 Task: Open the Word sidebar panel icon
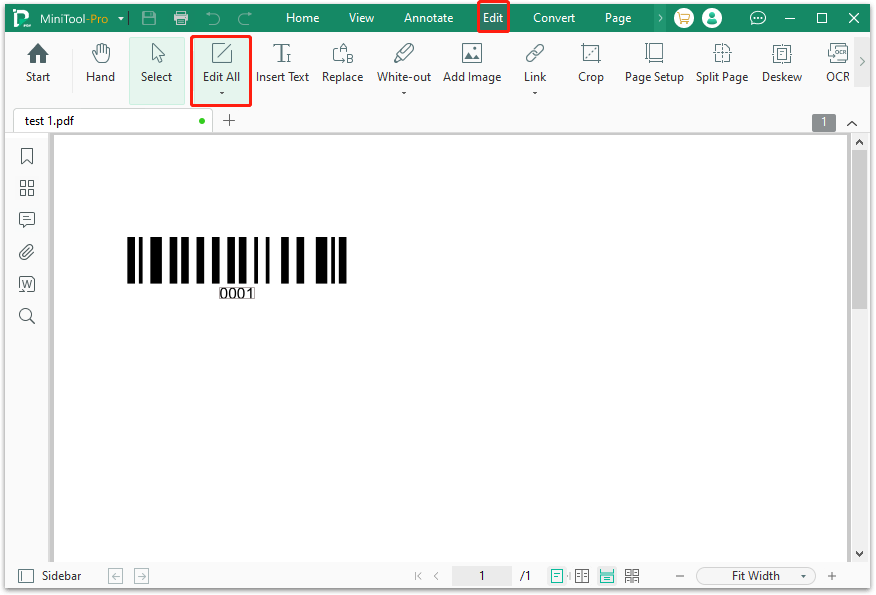coord(27,284)
